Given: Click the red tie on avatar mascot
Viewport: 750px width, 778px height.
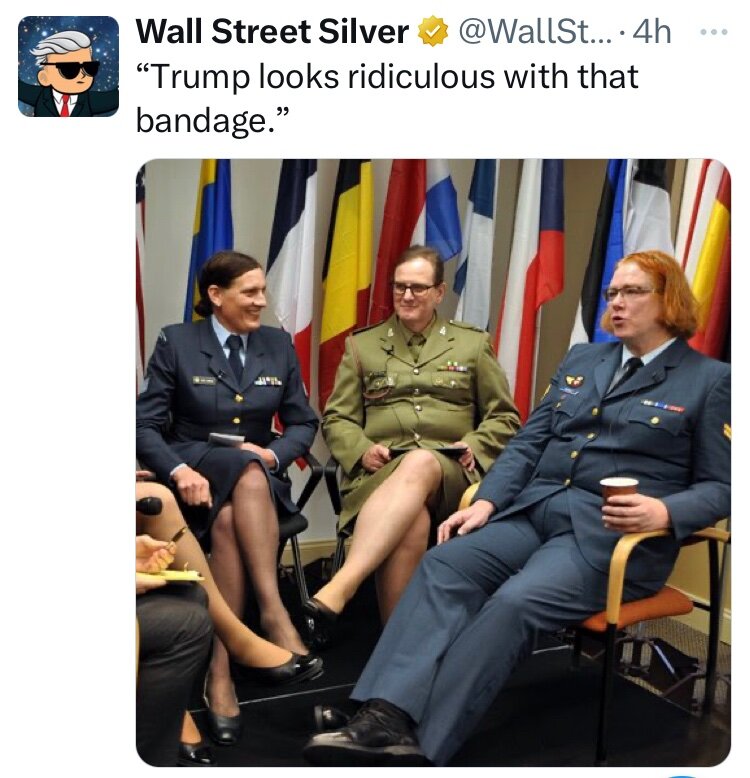Looking at the screenshot, I should 64,105.
